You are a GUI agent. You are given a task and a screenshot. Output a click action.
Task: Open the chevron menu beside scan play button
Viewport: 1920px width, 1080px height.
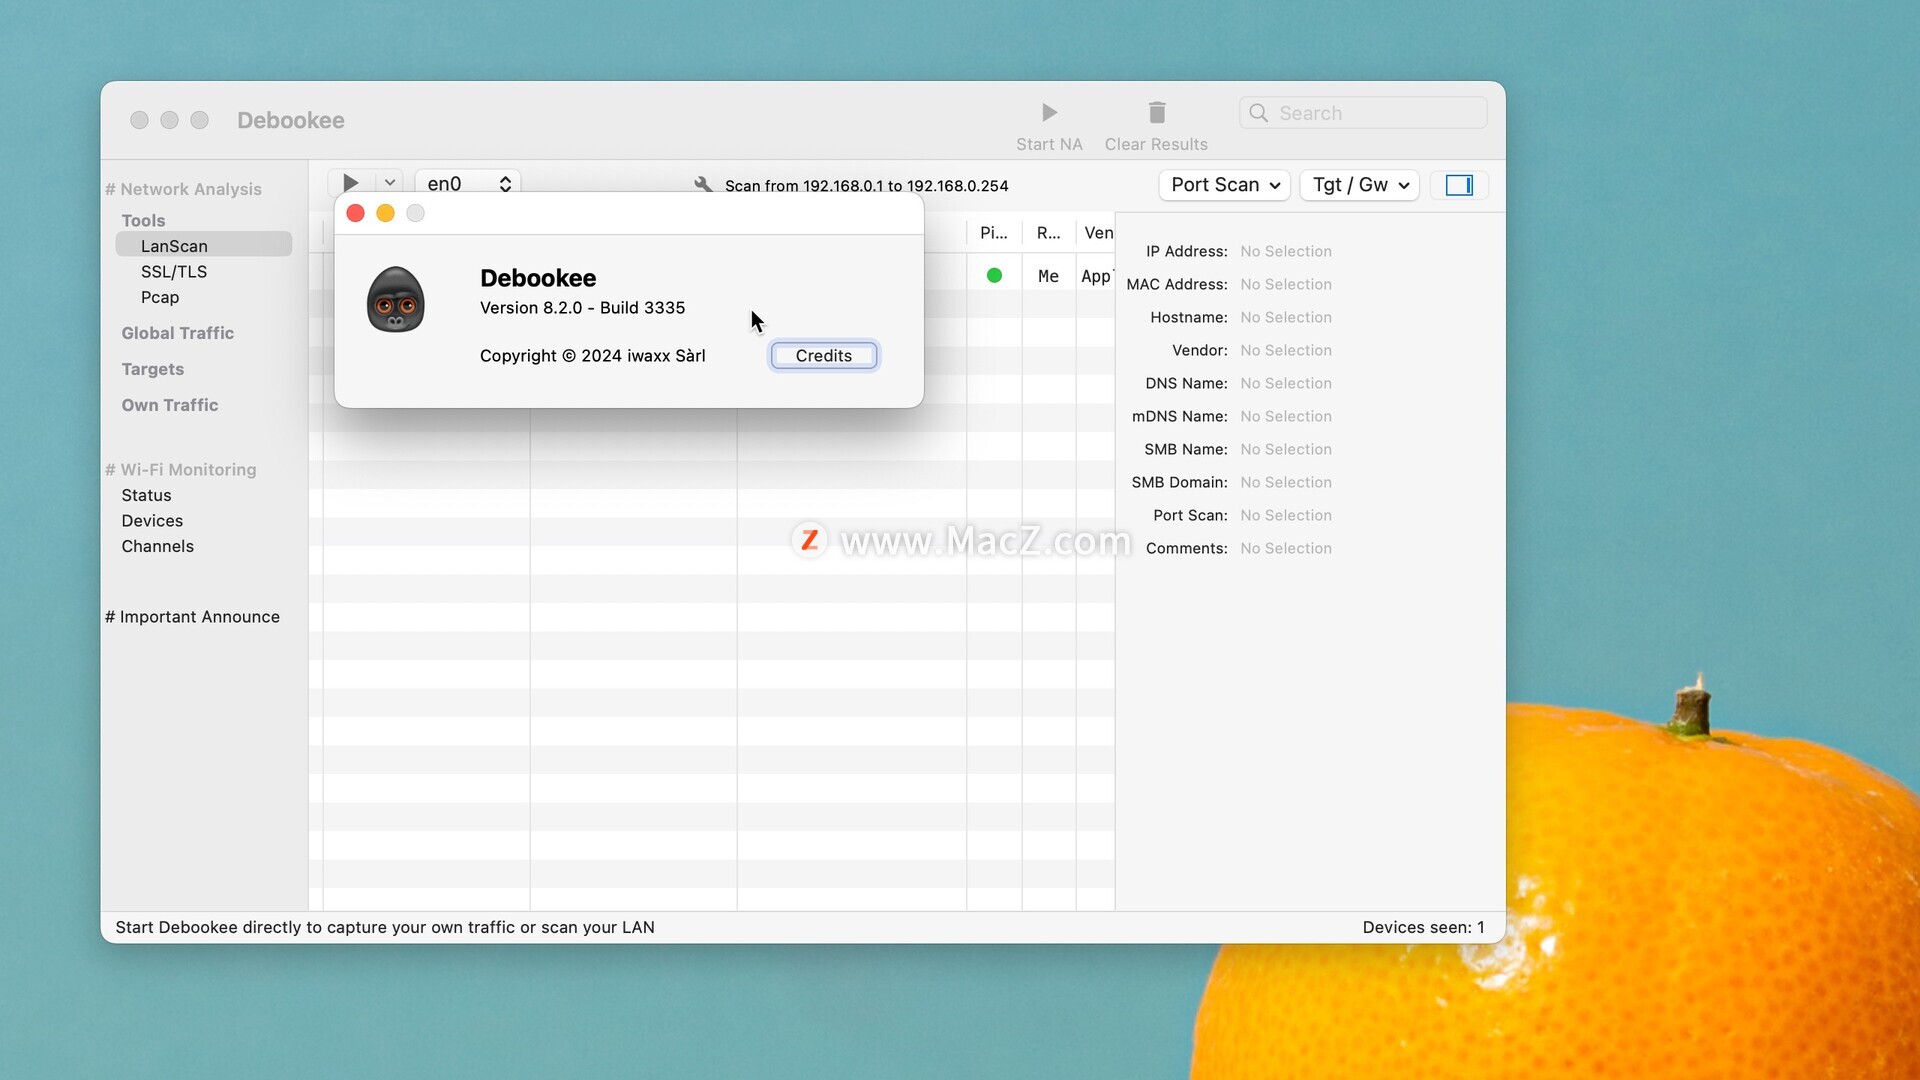(x=390, y=183)
